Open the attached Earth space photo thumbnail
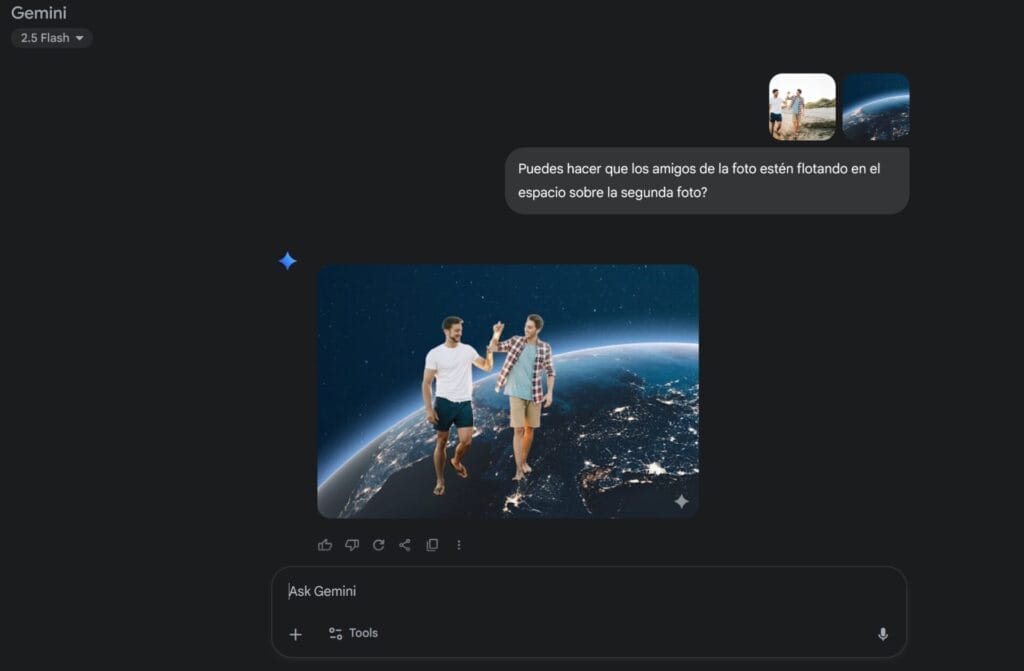This screenshot has width=1024, height=671. 876,106
